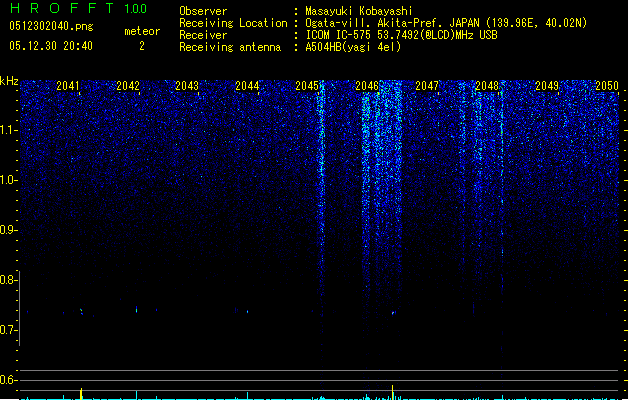
Task: Click the ICOM IC-575 receiver text
Action: tap(401, 35)
